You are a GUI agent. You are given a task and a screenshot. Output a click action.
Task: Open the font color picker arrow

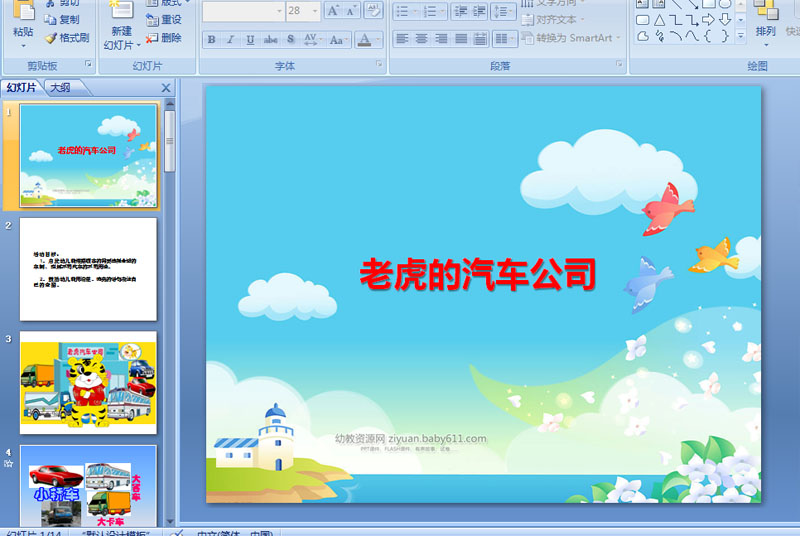pos(378,39)
